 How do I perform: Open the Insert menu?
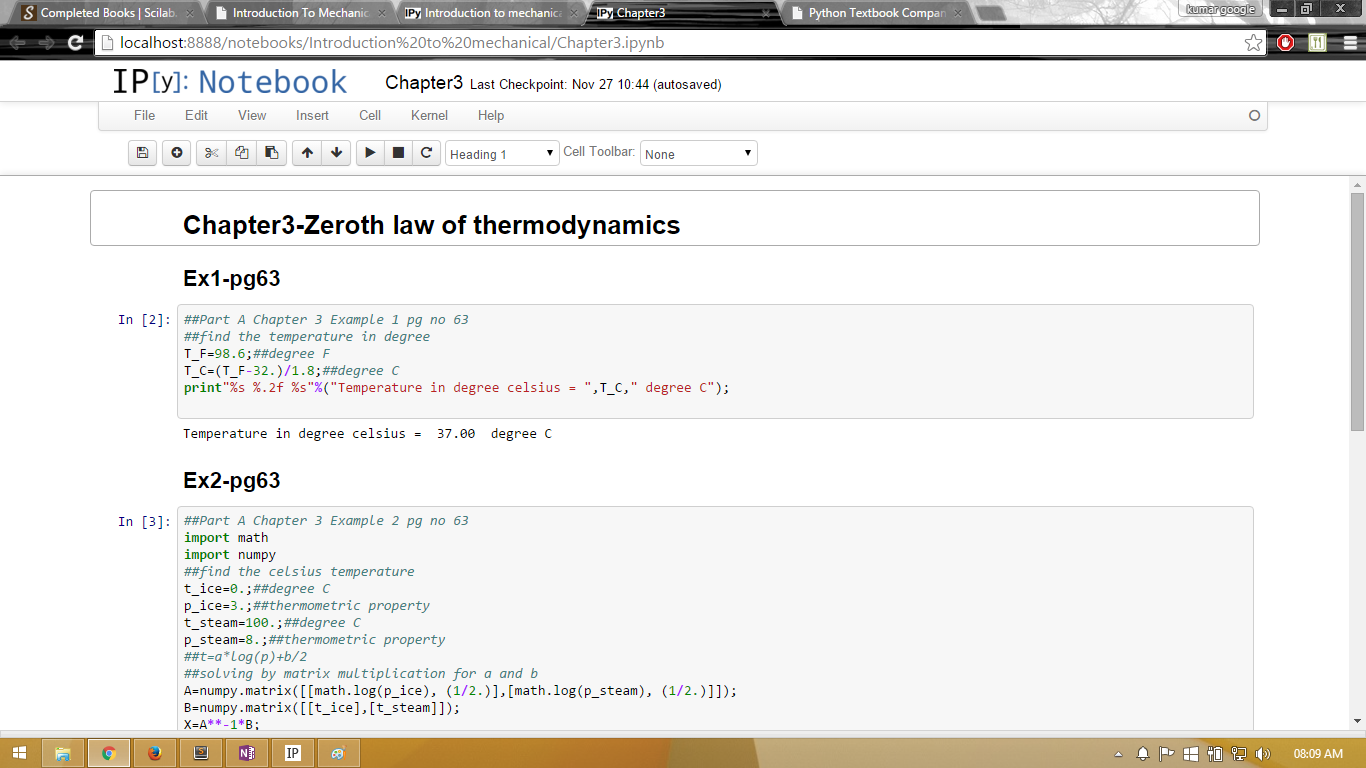(x=312, y=115)
